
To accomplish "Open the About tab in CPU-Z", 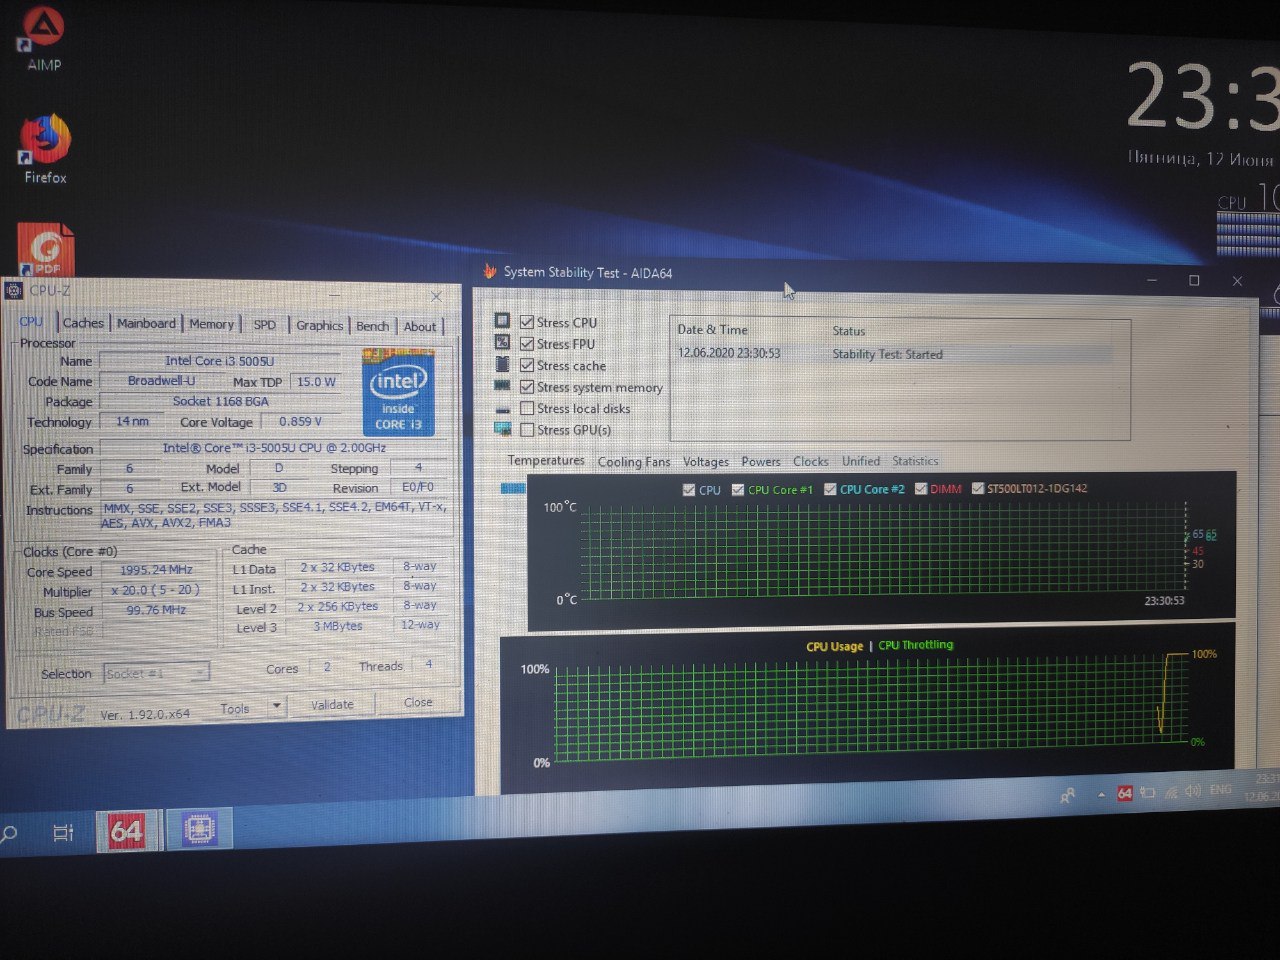I will click(x=420, y=326).
